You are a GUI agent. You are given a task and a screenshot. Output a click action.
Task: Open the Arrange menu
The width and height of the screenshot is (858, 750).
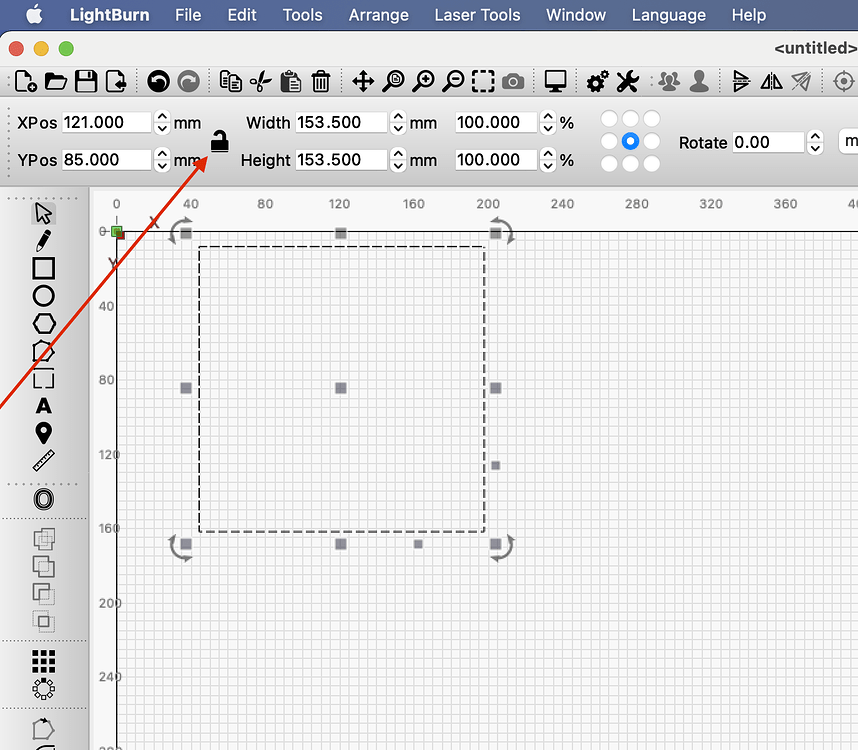378,15
